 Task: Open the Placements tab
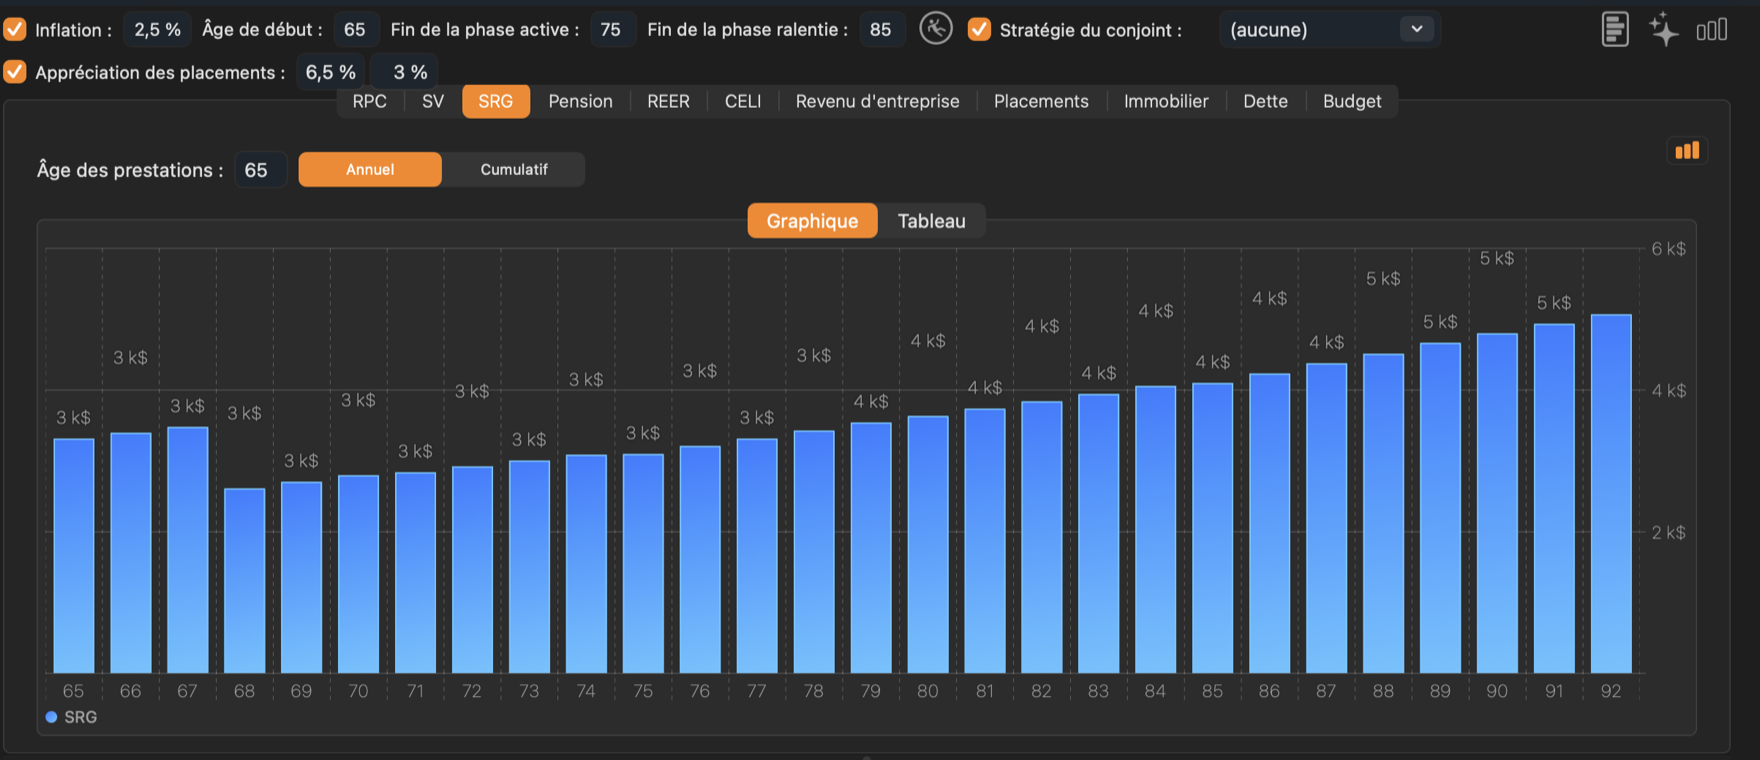point(1041,101)
